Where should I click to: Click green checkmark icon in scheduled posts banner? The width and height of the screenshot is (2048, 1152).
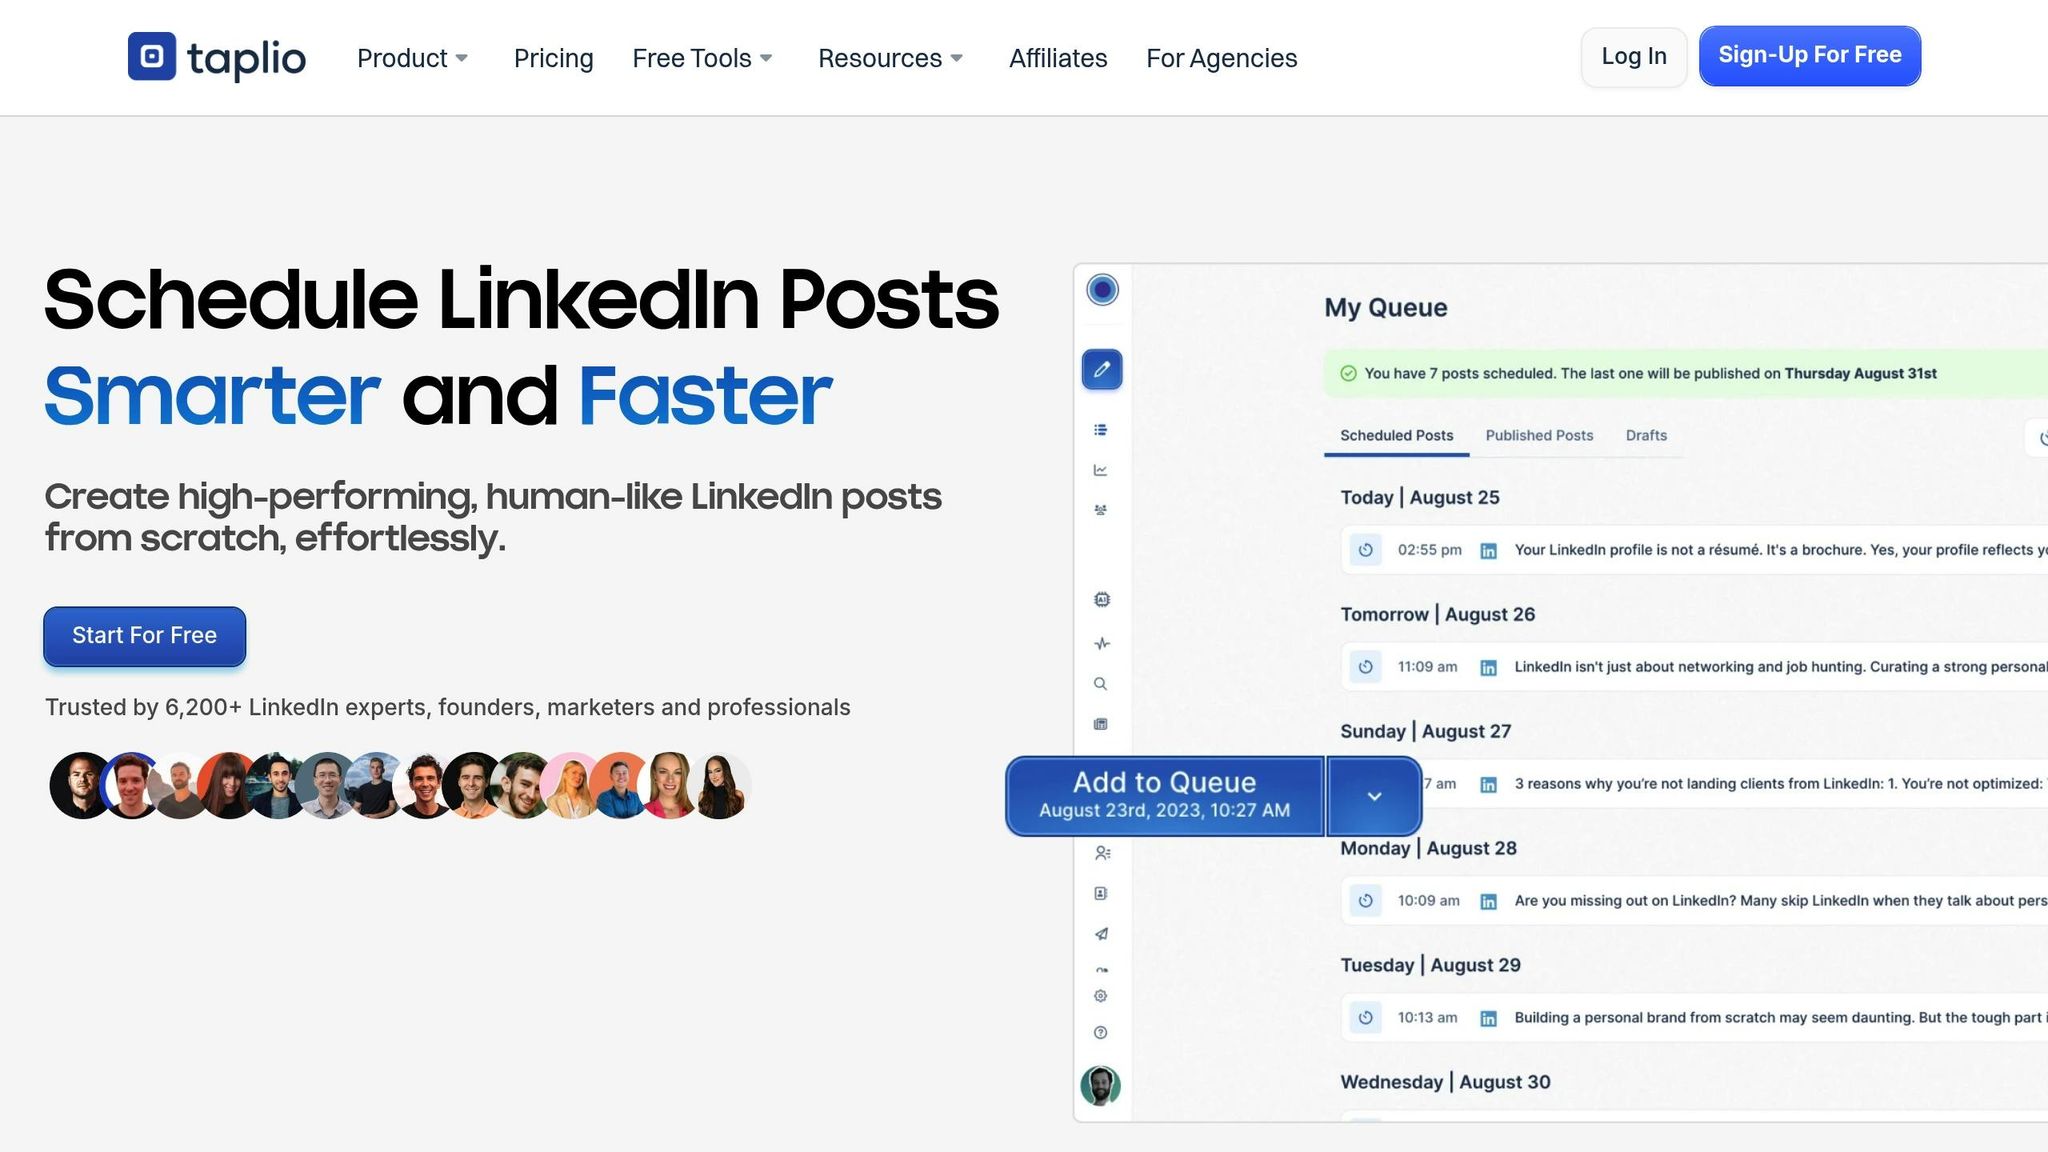pyautogui.click(x=1348, y=374)
